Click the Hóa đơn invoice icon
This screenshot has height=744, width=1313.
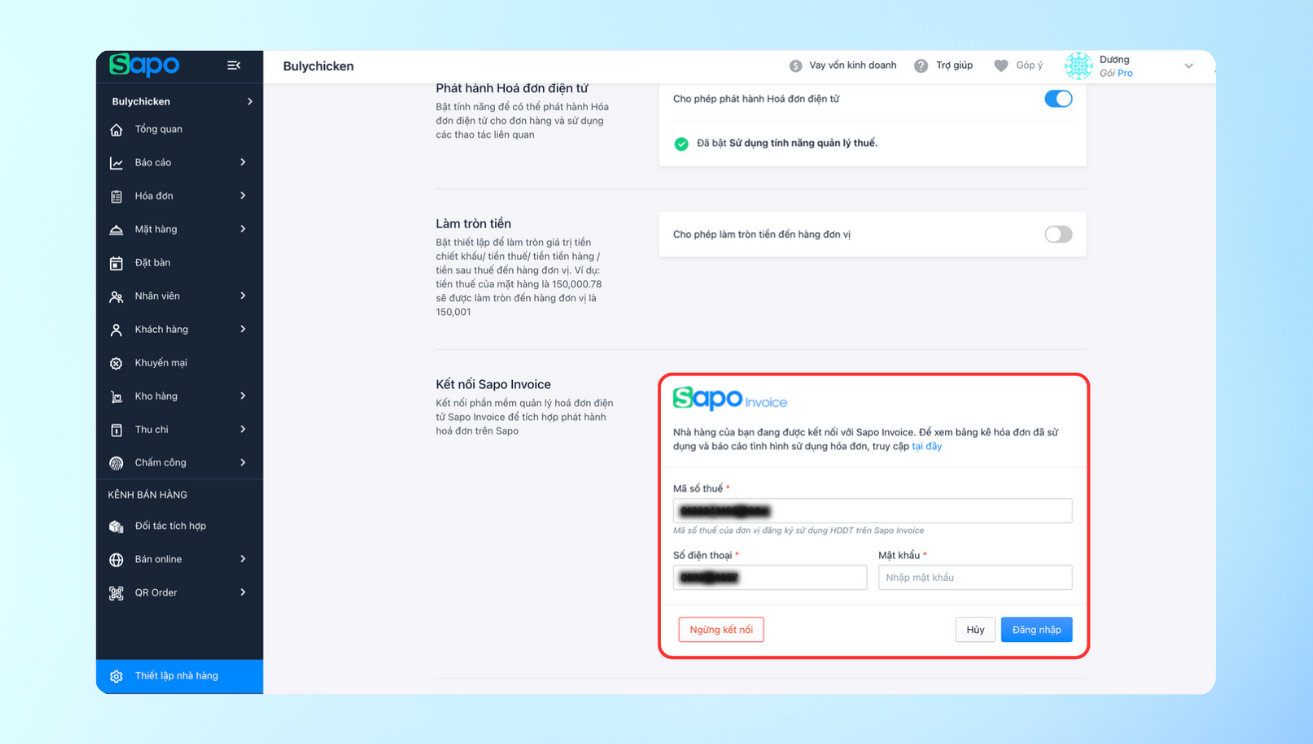116,196
